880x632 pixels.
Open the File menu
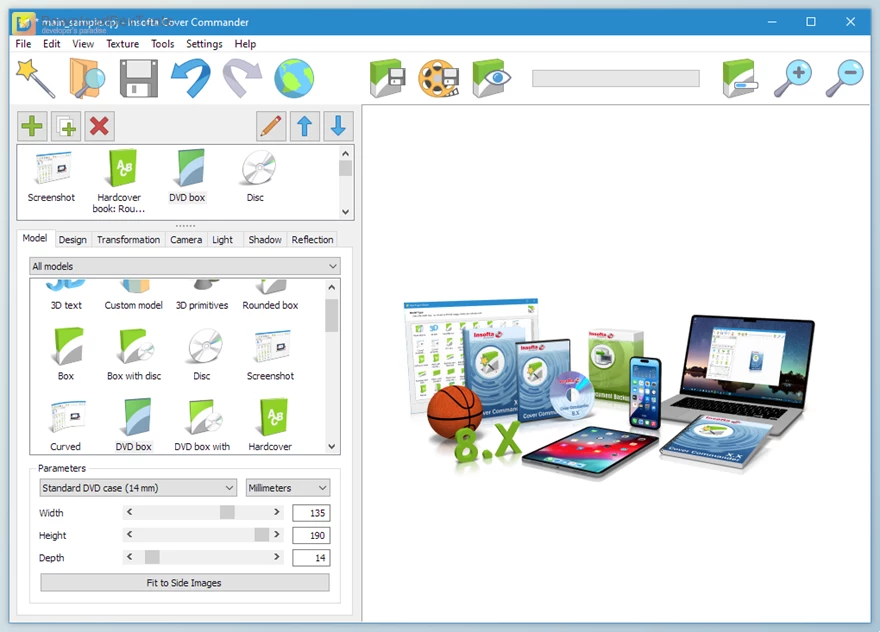[x=23, y=44]
